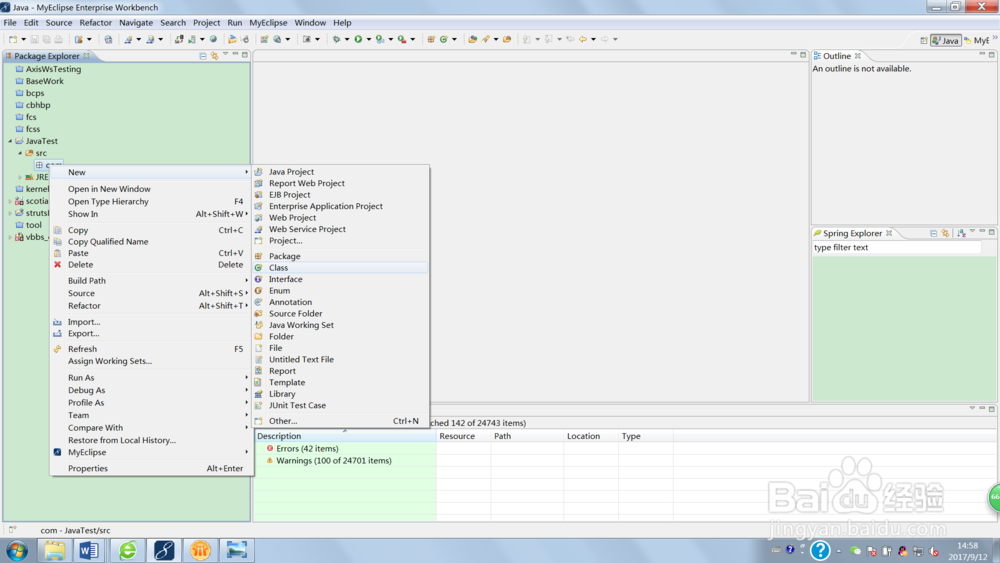Viewport: 1000px width, 563px height.
Task: Click the Resource column header
Action: click(x=464, y=436)
